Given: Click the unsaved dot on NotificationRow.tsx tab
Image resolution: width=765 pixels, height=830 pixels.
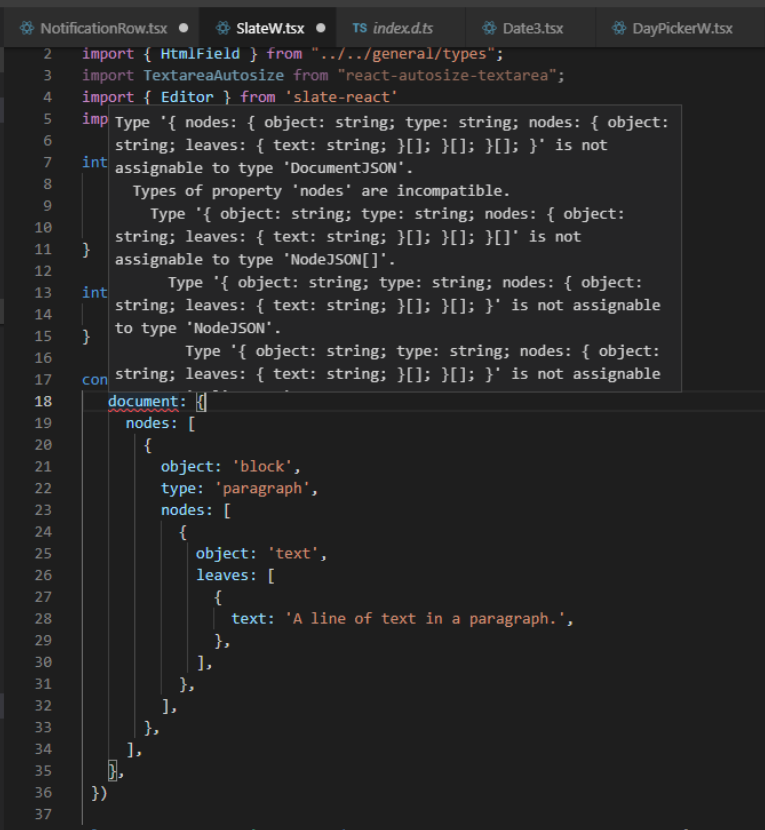Looking at the screenshot, I should [183, 28].
